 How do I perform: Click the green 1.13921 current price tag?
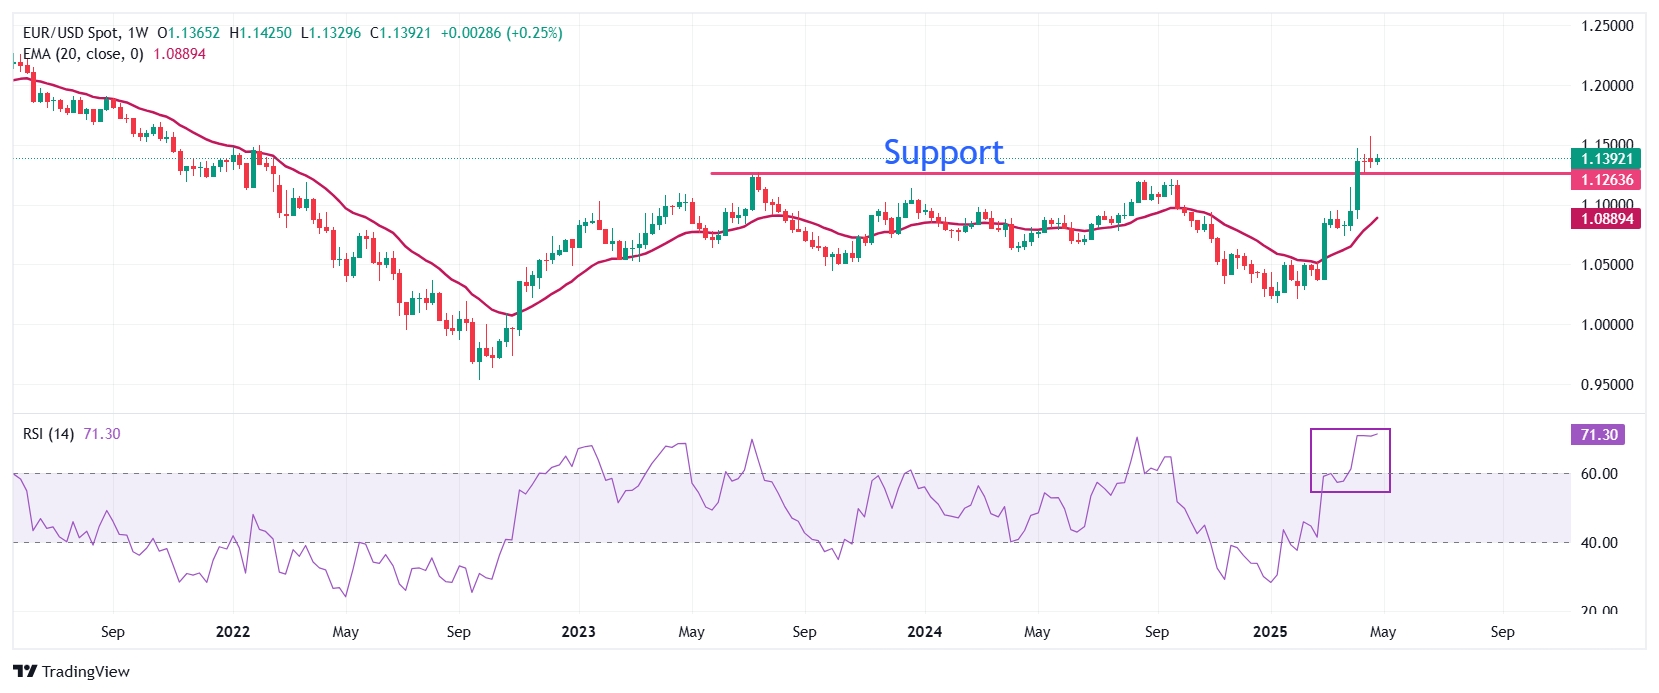pyautogui.click(x=1606, y=158)
